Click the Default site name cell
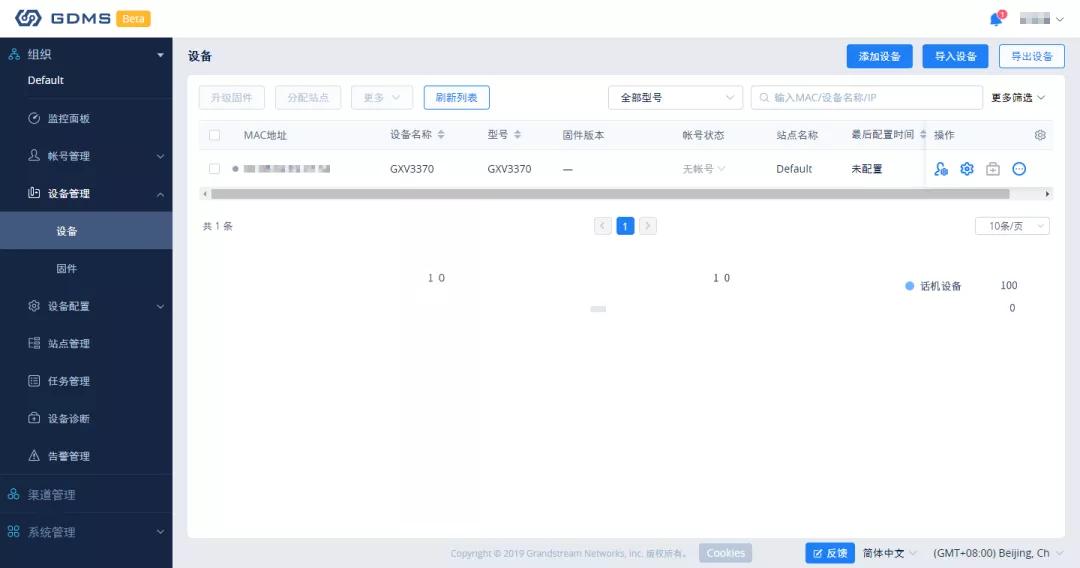Viewport: 1080px width, 568px height. tap(794, 169)
